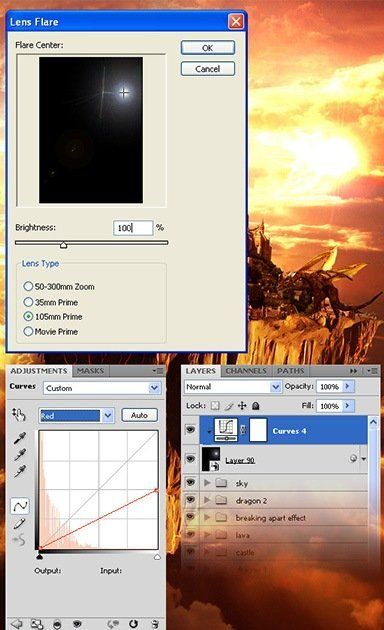The height and width of the screenshot is (630, 384).
Task: Switch to the Paths tab
Action: click(x=290, y=371)
